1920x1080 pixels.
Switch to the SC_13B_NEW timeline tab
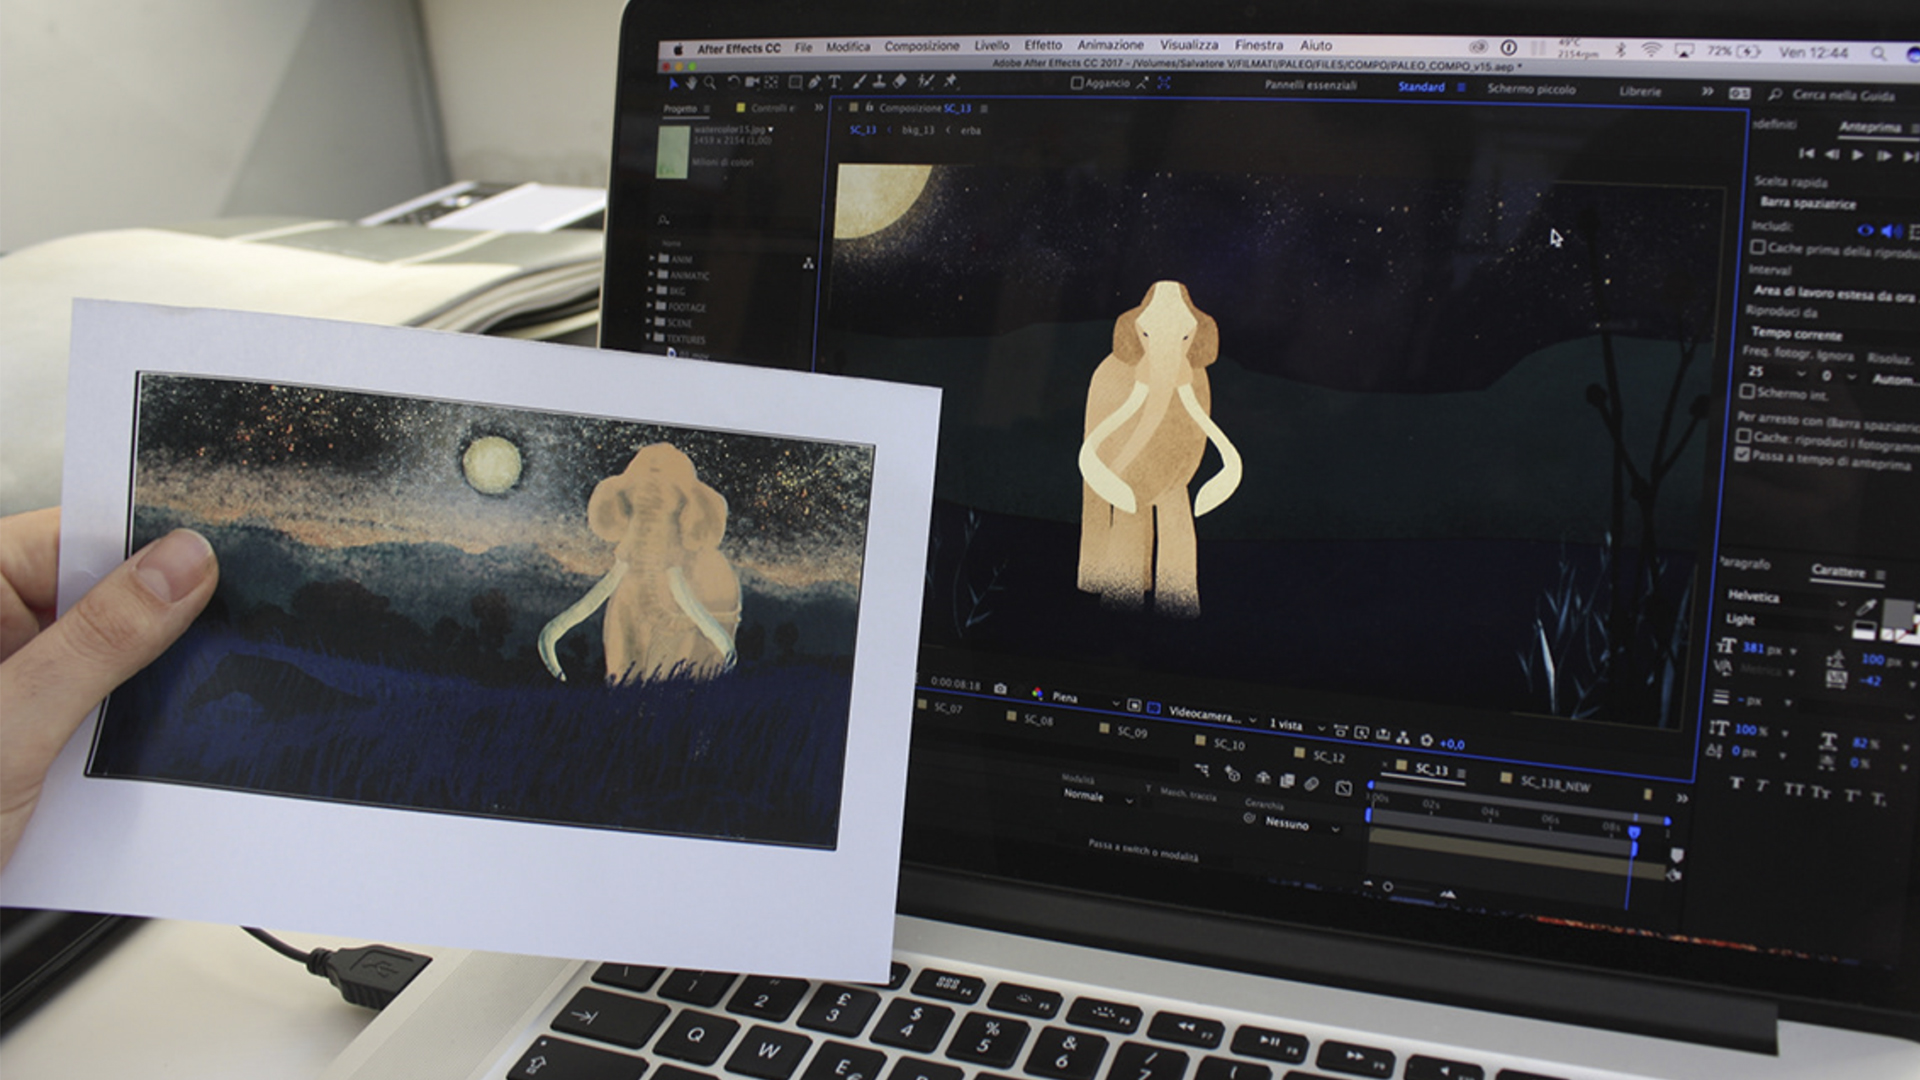(x=1546, y=783)
